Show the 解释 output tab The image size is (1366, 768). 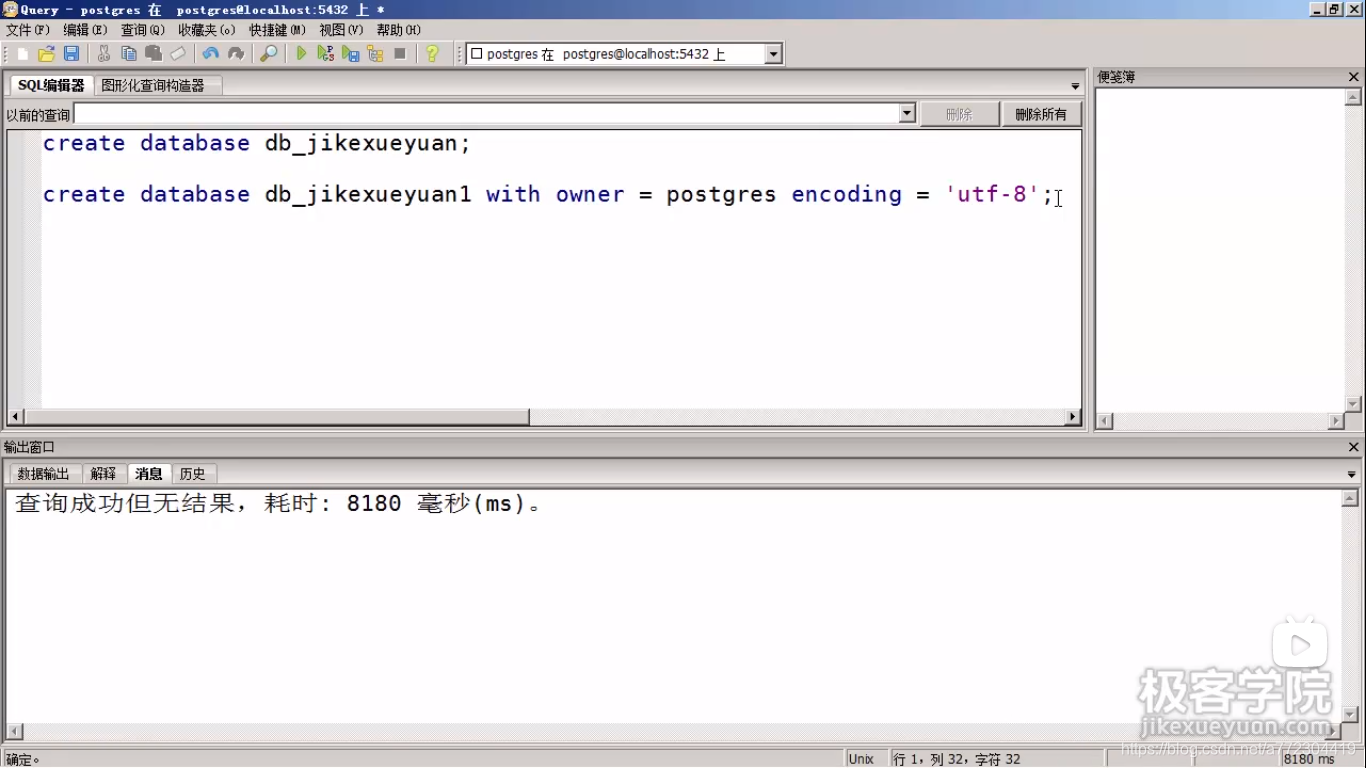pyautogui.click(x=103, y=474)
